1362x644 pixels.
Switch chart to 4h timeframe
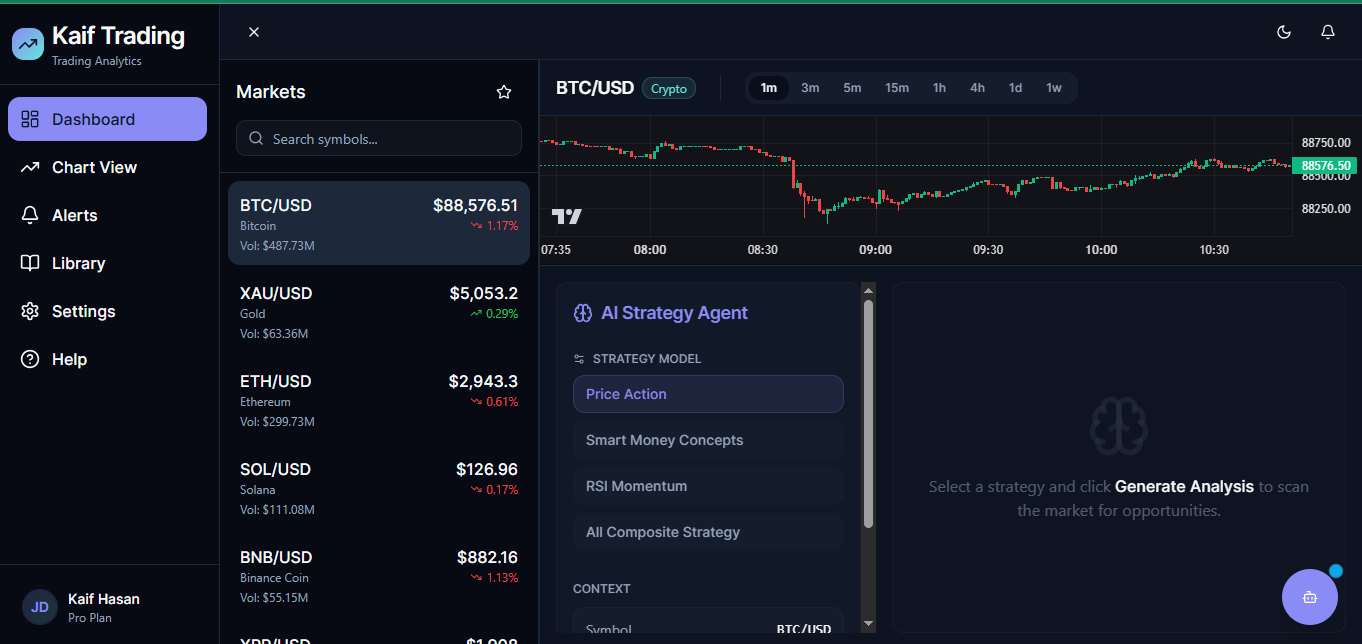pyautogui.click(x=977, y=88)
